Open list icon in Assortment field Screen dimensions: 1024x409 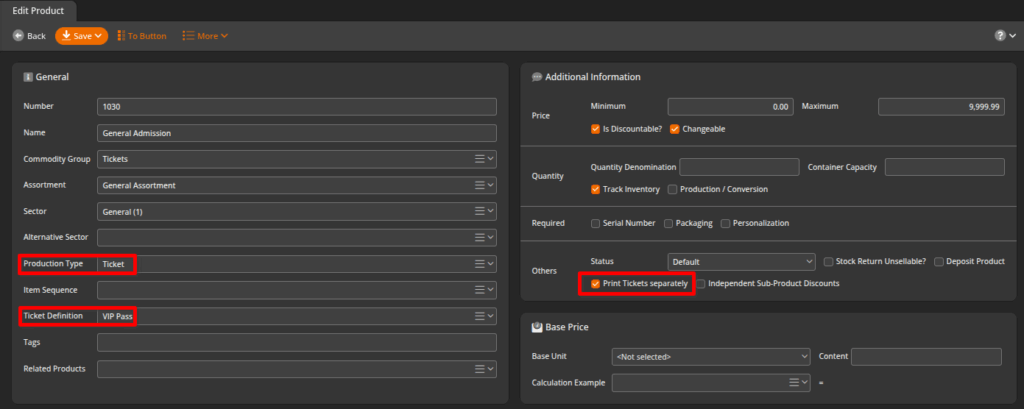pyautogui.click(x=480, y=185)
